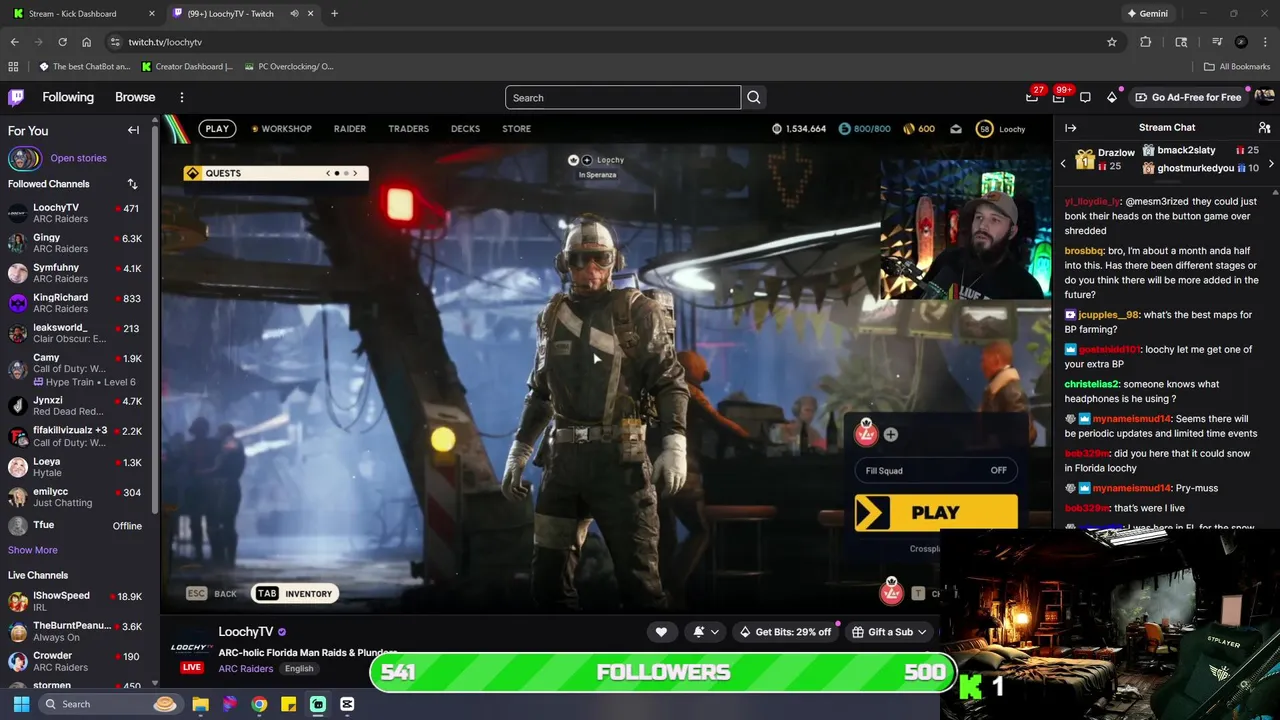Click the TAB INVENTORY button in game

pos(295,593)
